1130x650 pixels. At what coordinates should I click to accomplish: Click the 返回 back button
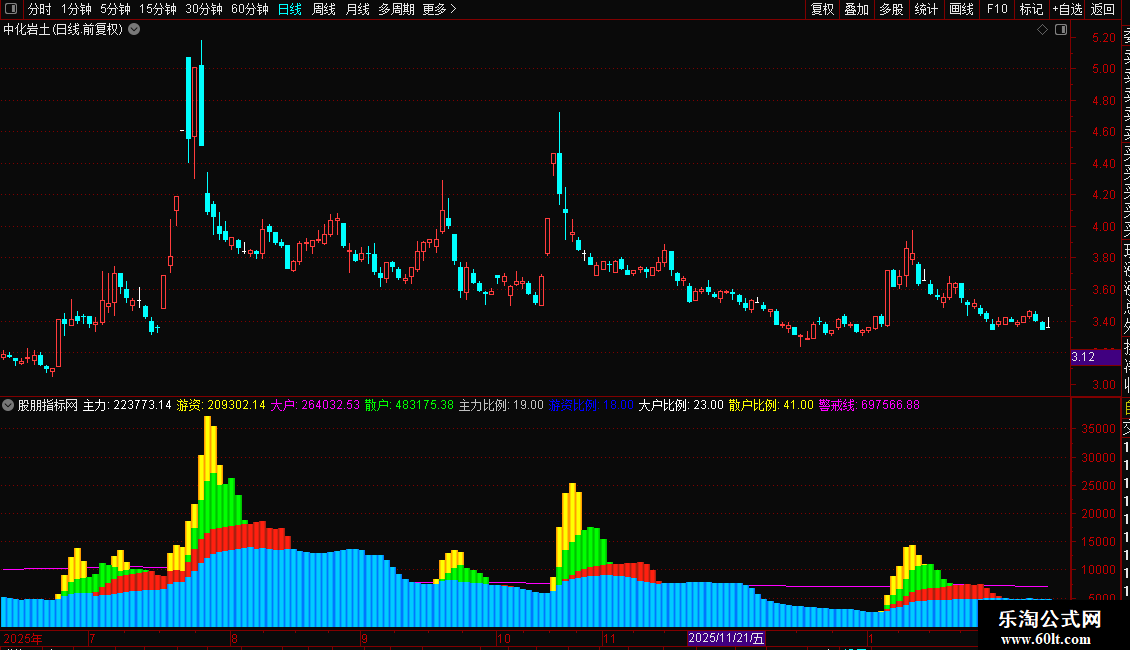1103,9
